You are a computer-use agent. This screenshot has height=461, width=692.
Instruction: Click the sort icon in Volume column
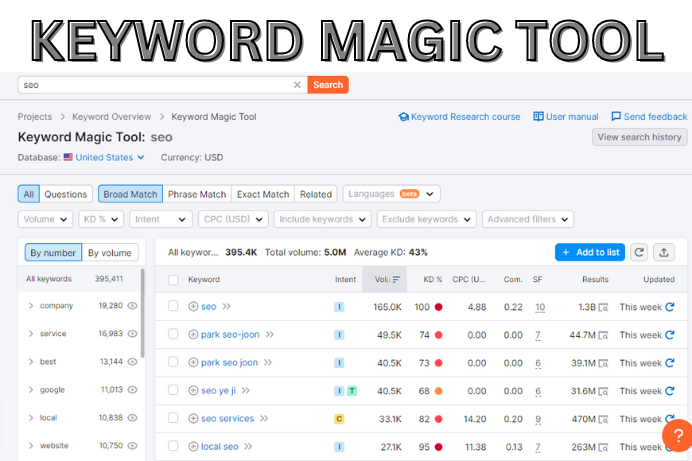[397, 280]
